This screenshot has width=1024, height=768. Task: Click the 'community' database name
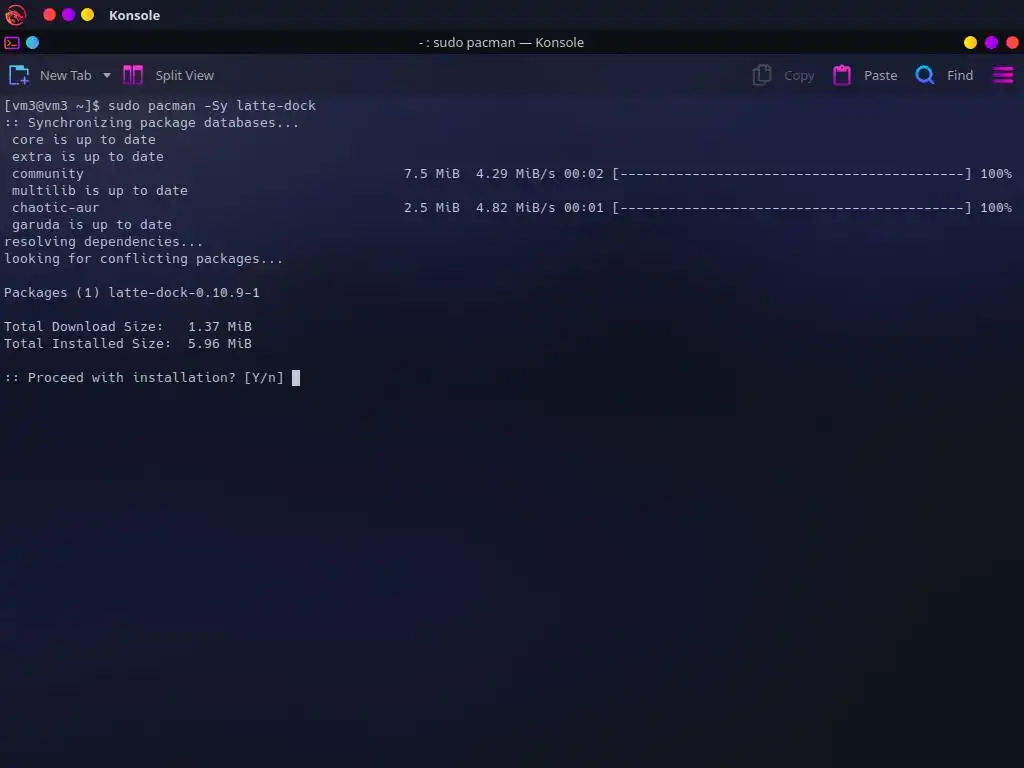48,174
